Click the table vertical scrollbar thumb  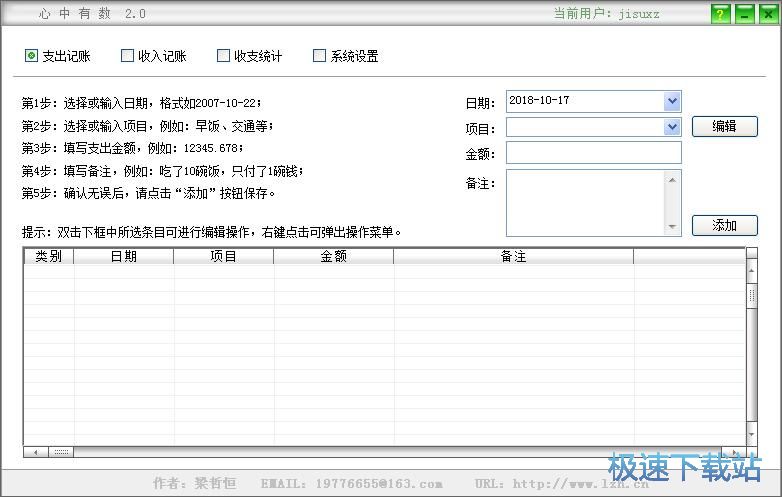tap(752, 296)
